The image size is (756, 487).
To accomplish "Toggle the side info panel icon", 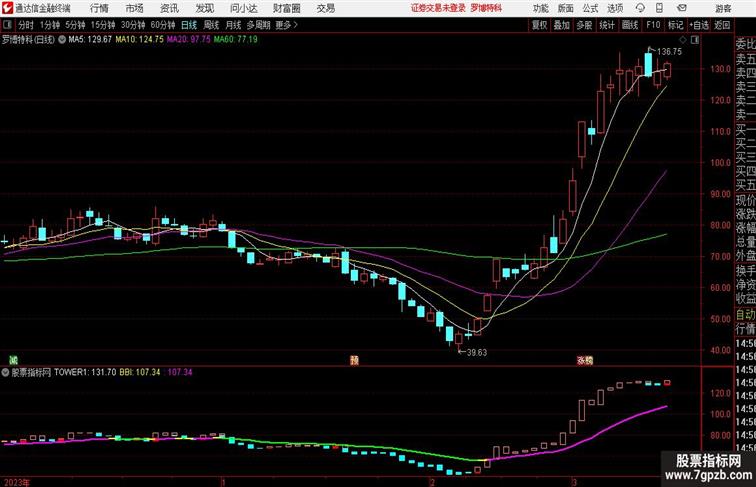I will (x=695, y=40).
